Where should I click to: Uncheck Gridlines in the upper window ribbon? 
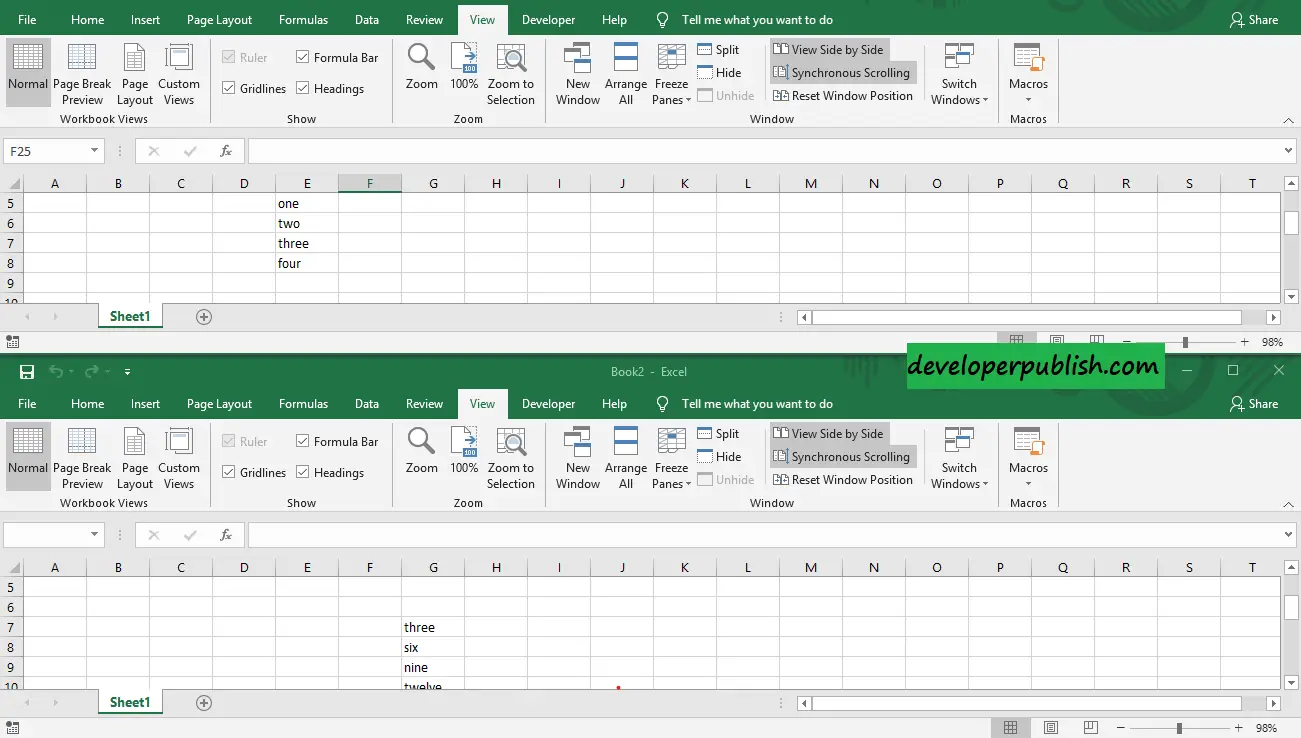[229, 89]
